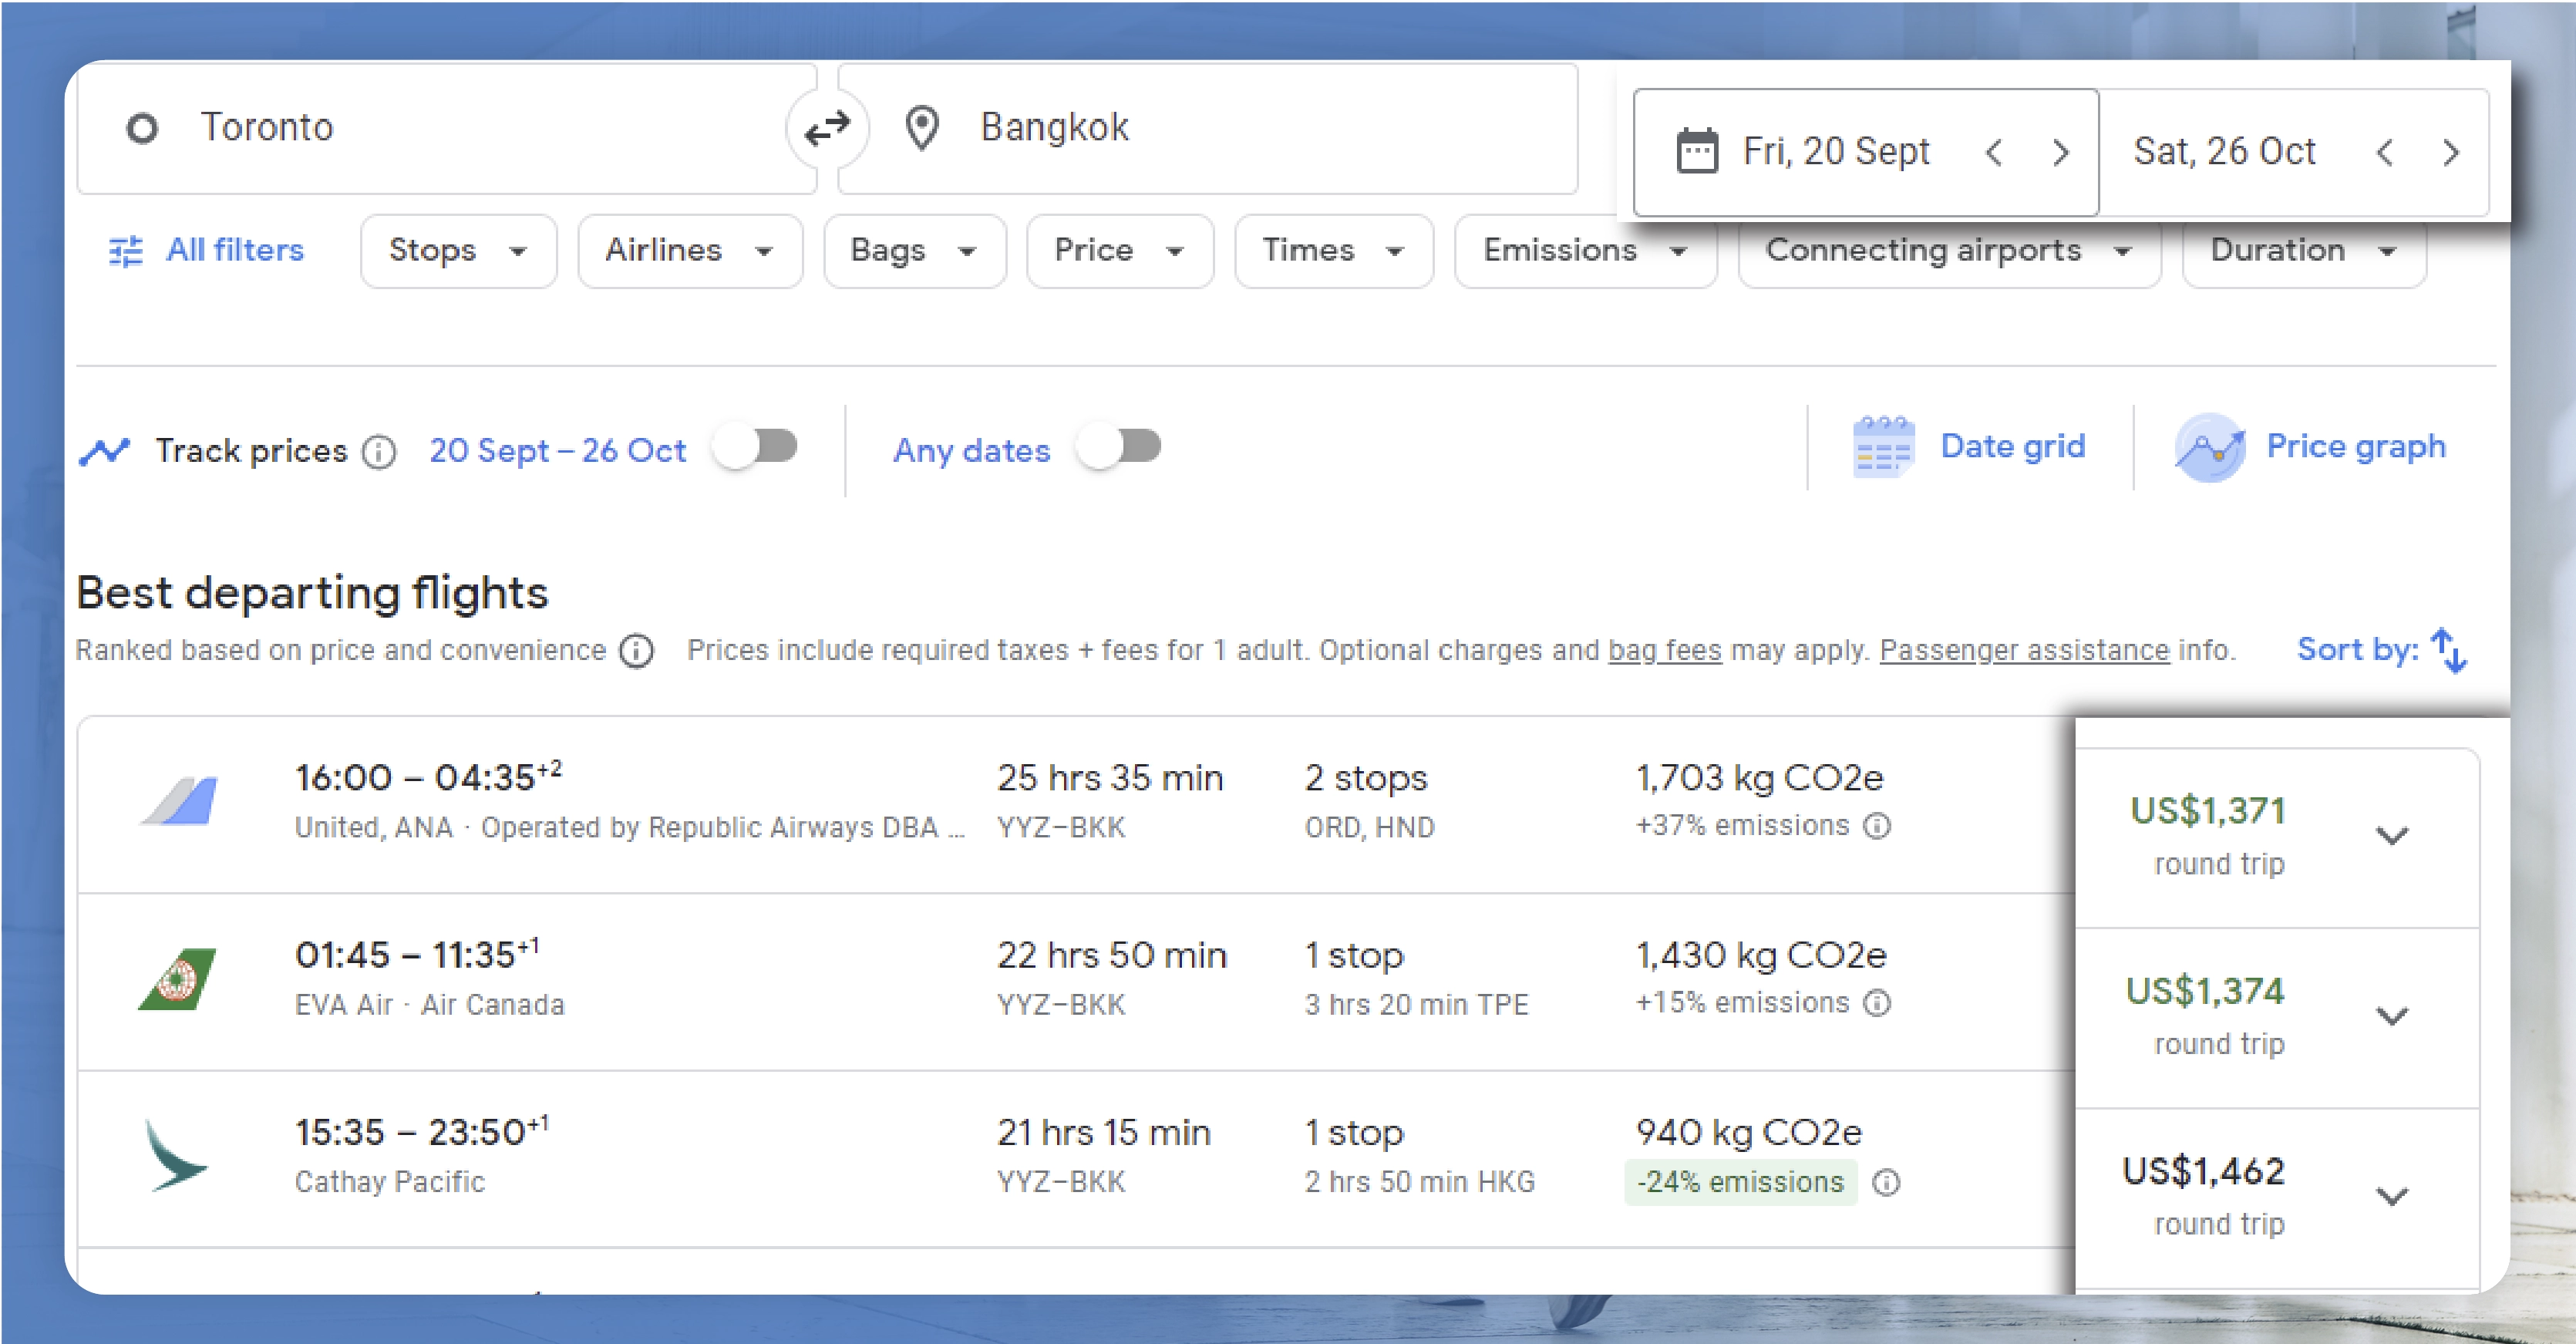Go to previous return date from Sat, 26 Oct

[2384, 152]
